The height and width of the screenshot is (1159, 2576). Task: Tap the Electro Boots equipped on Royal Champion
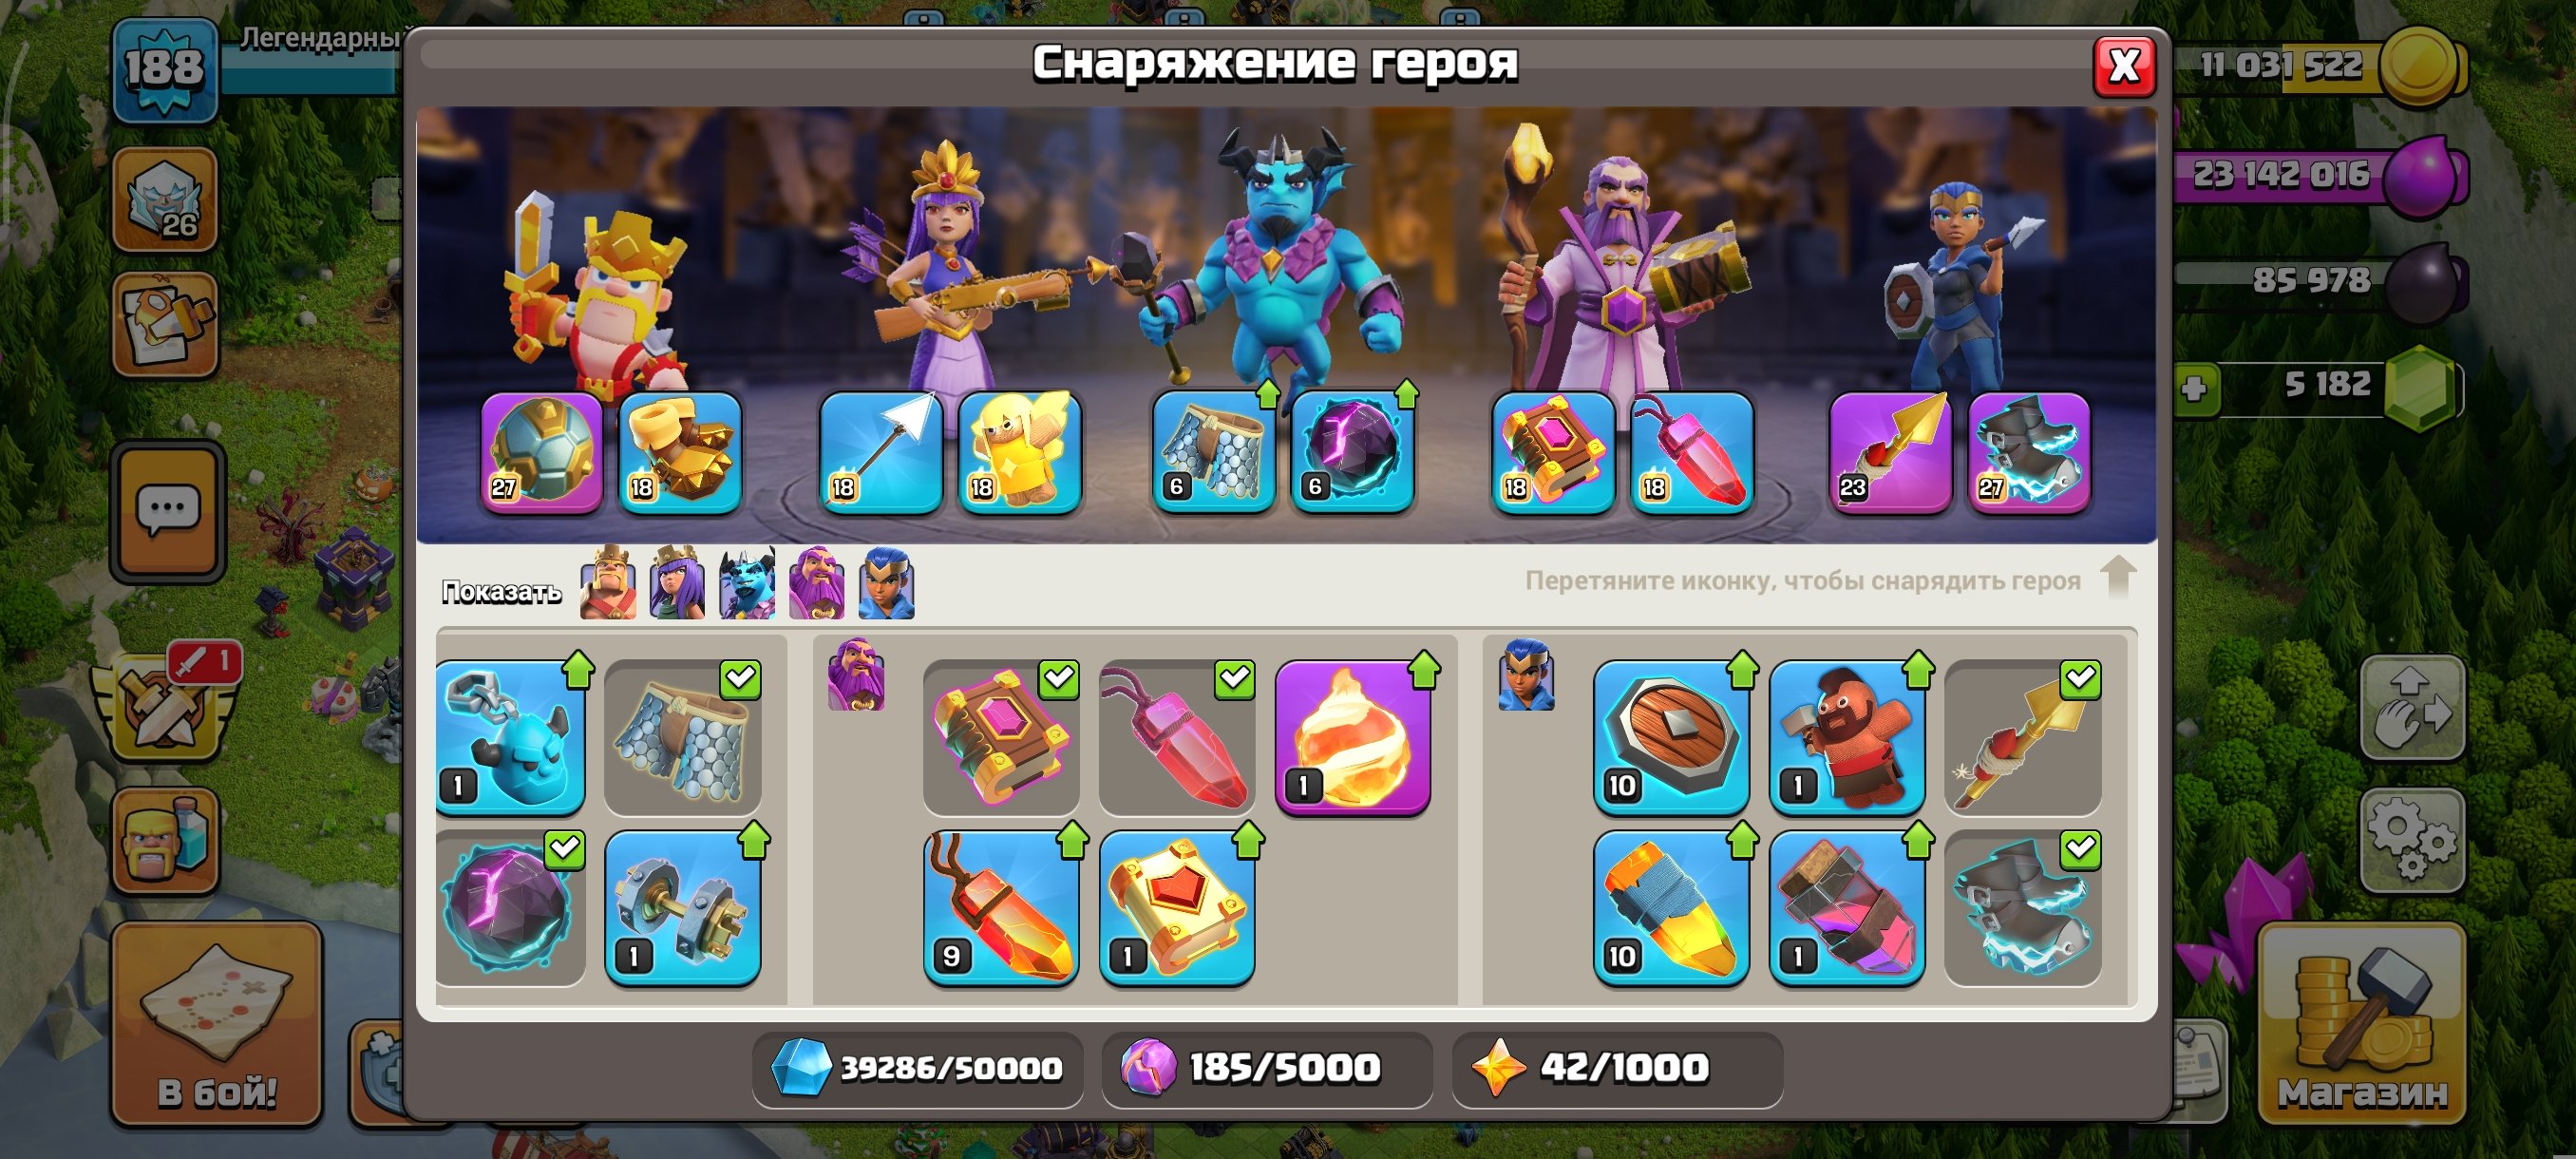2029,452
